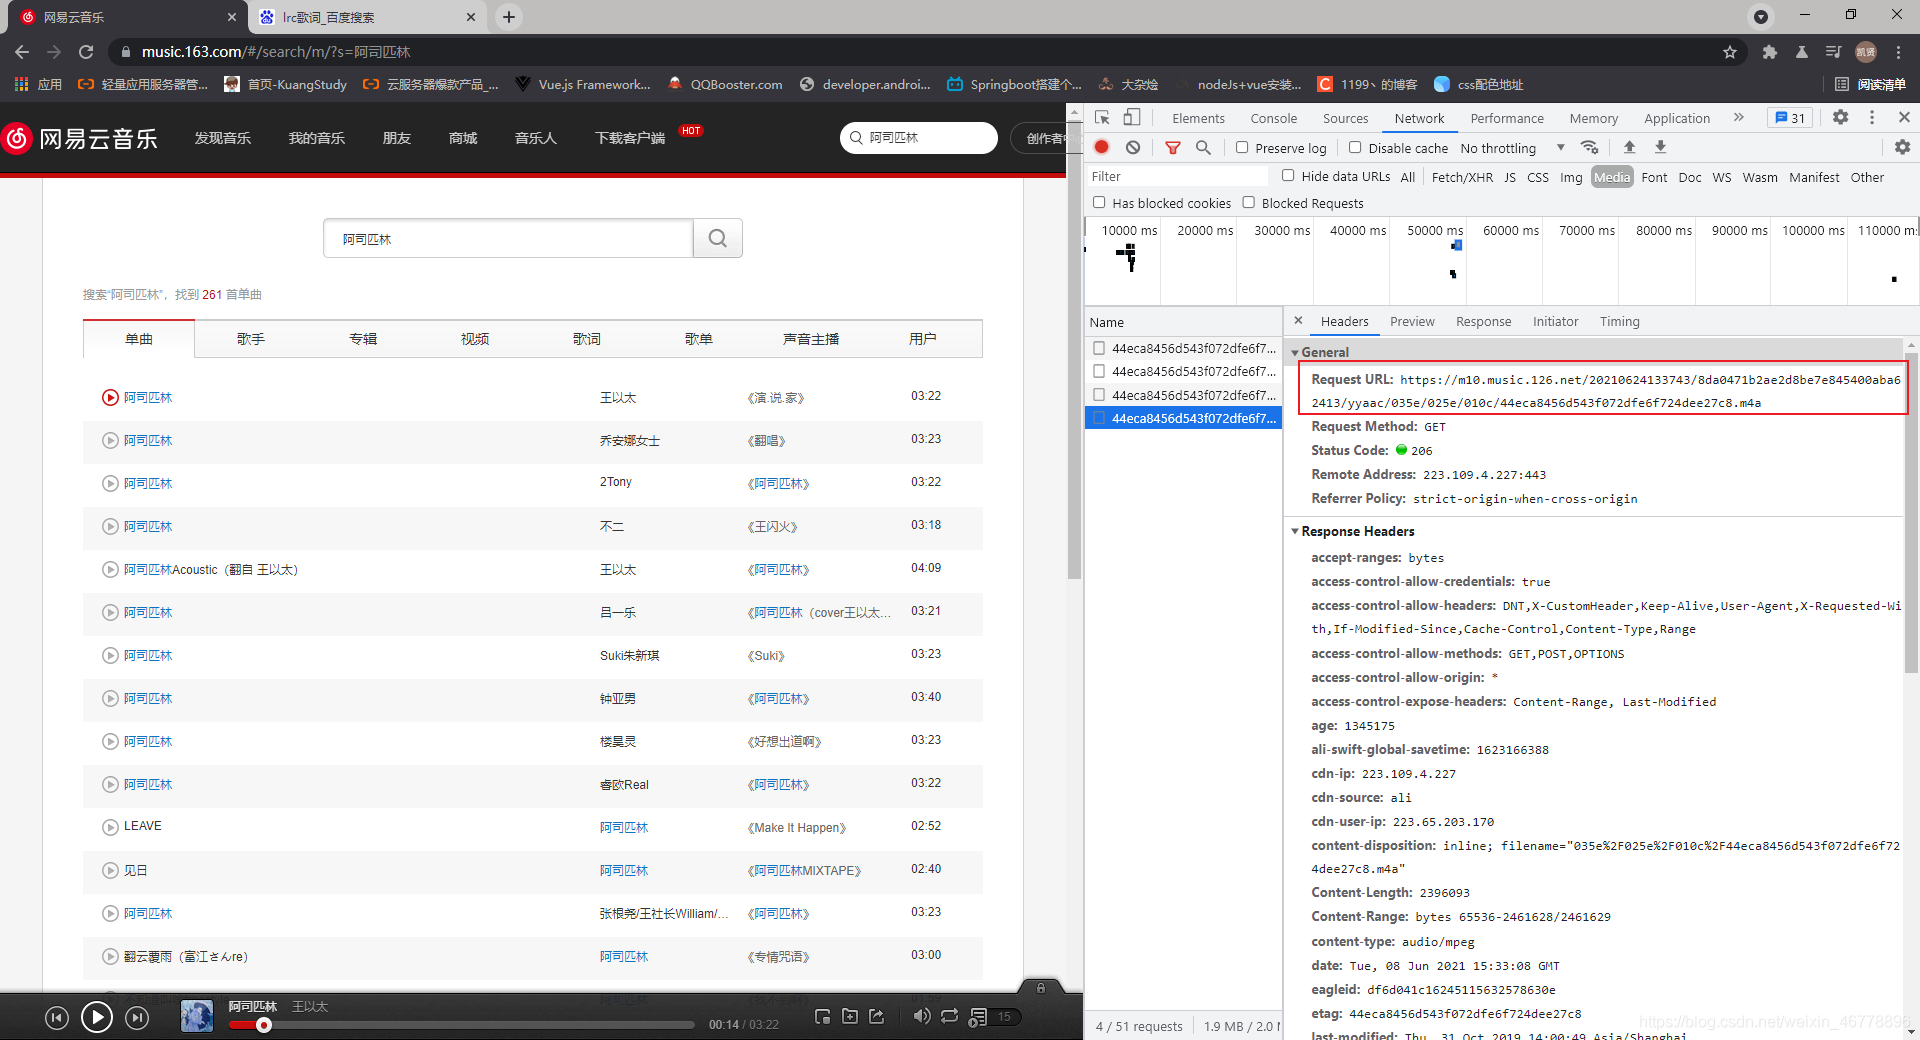Switch to the 歌手 search results tab
Viewport: 1920px width, 1040px height.
click(x=251, y=339)
